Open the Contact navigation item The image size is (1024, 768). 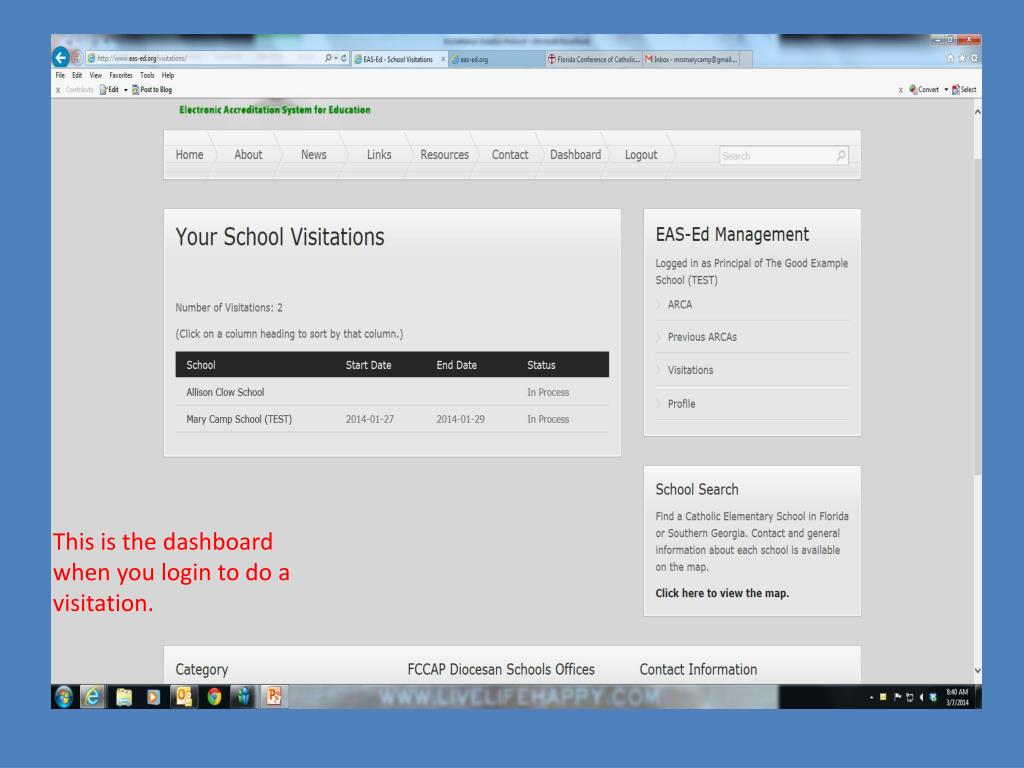(509, 155)
